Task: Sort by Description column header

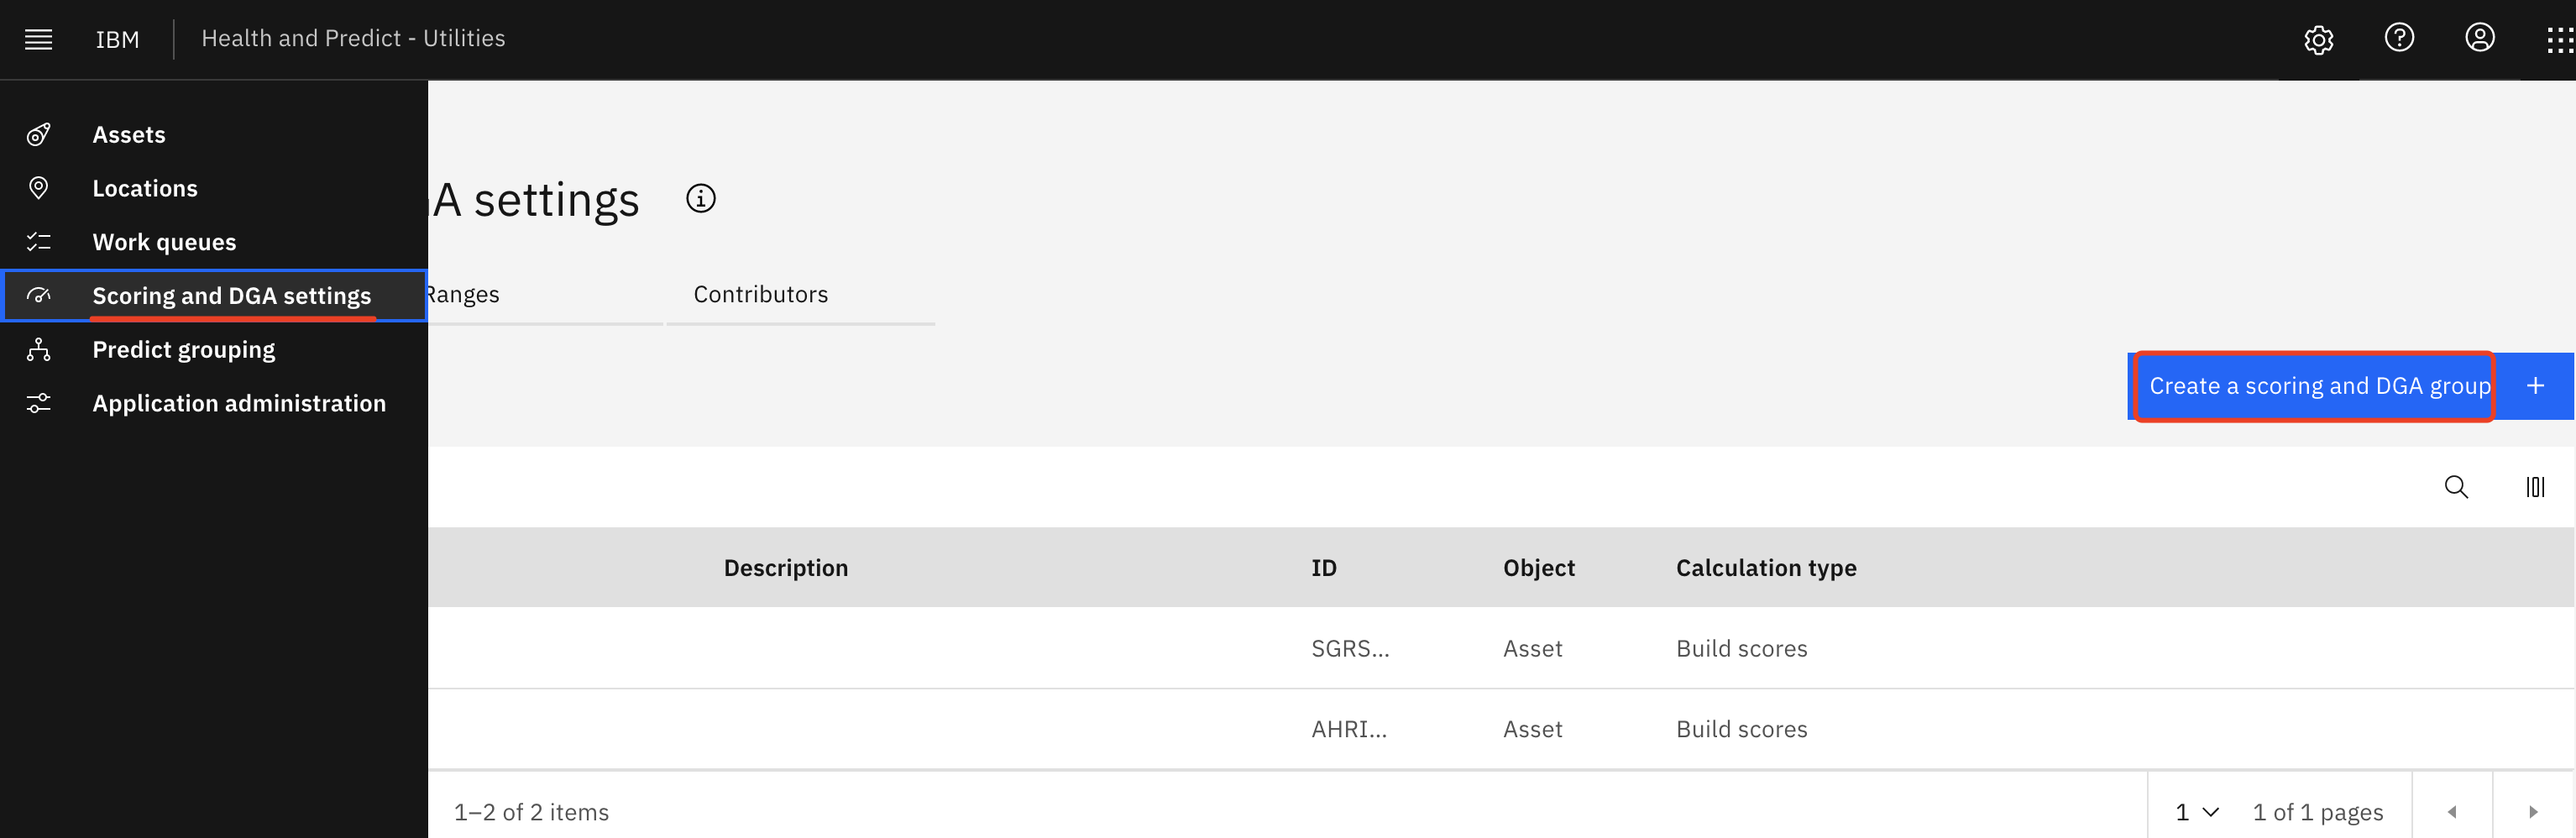Action: pyautogui.click(x=785, y=568)
